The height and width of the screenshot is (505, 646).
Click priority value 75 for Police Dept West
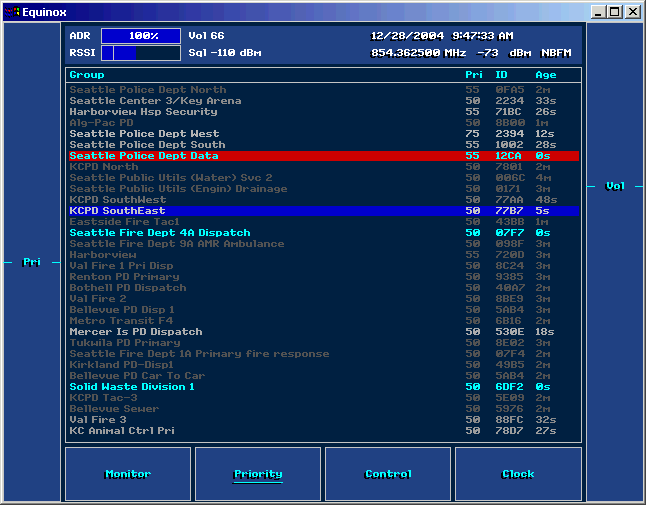point(472,134)
